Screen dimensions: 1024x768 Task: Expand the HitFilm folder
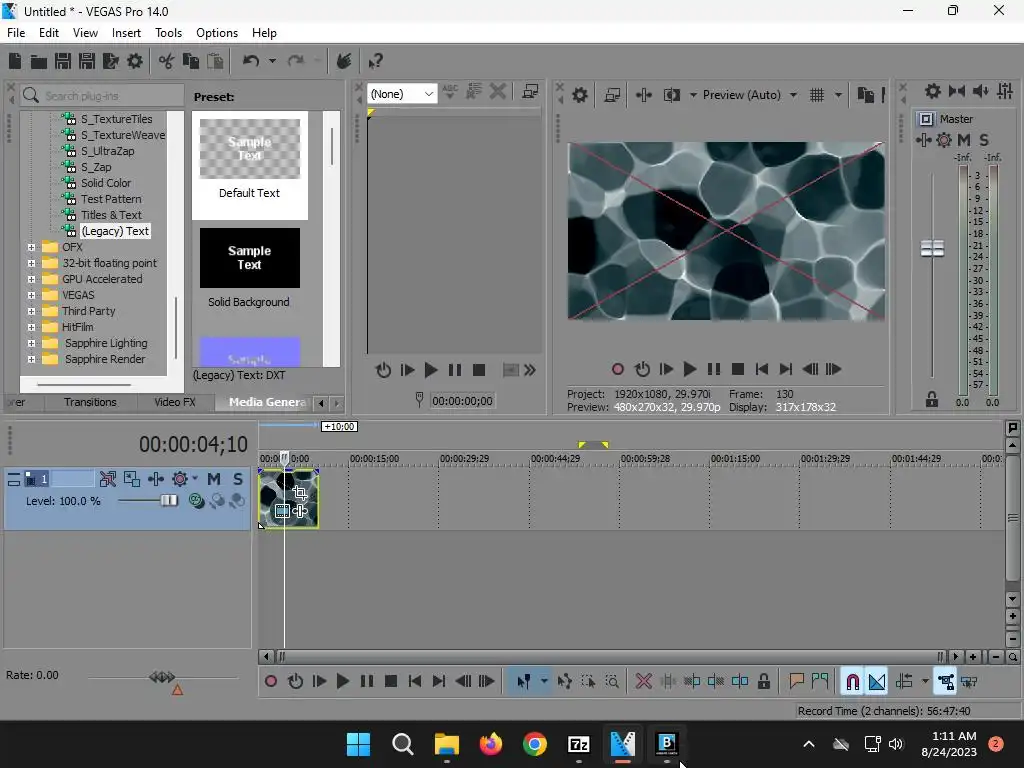(31, 327)
